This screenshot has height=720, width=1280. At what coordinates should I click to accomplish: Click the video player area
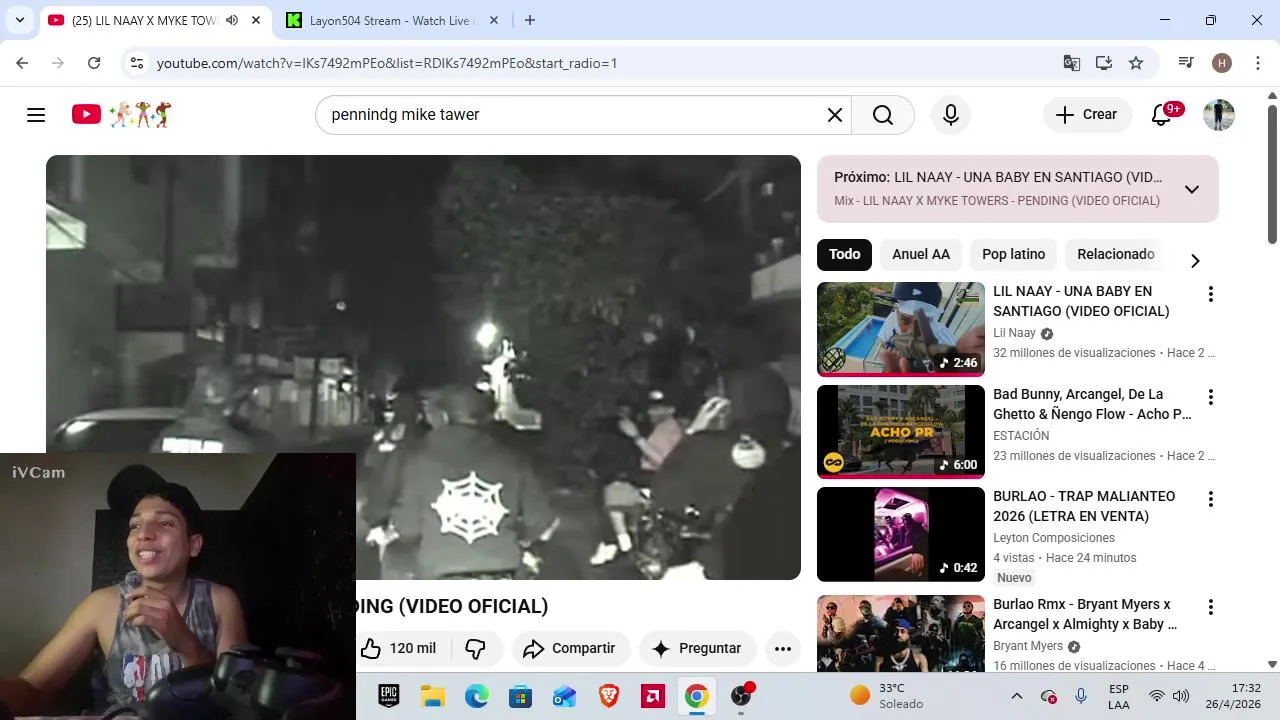pos(423,367)
